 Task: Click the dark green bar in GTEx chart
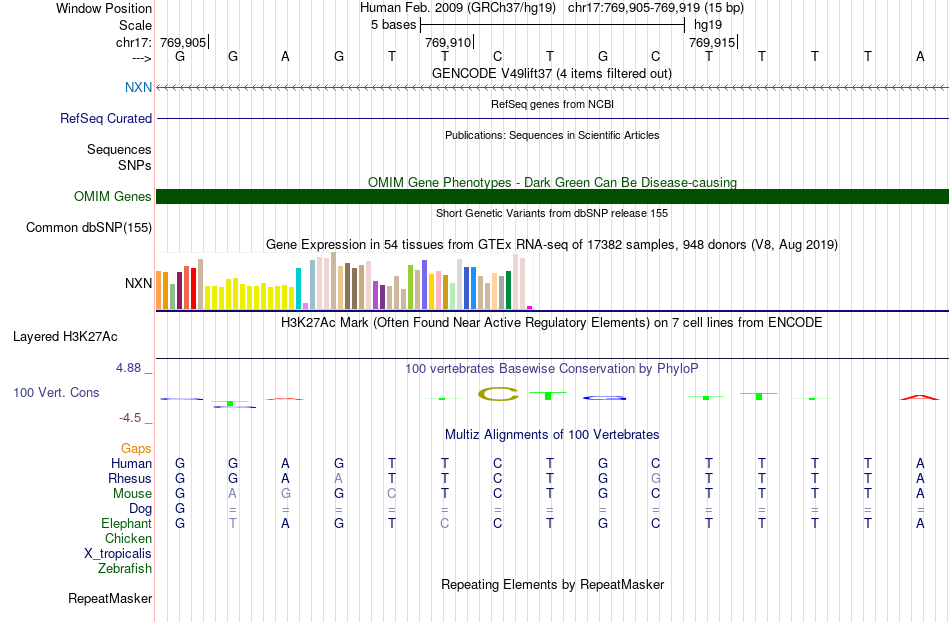tap(508, 290)
